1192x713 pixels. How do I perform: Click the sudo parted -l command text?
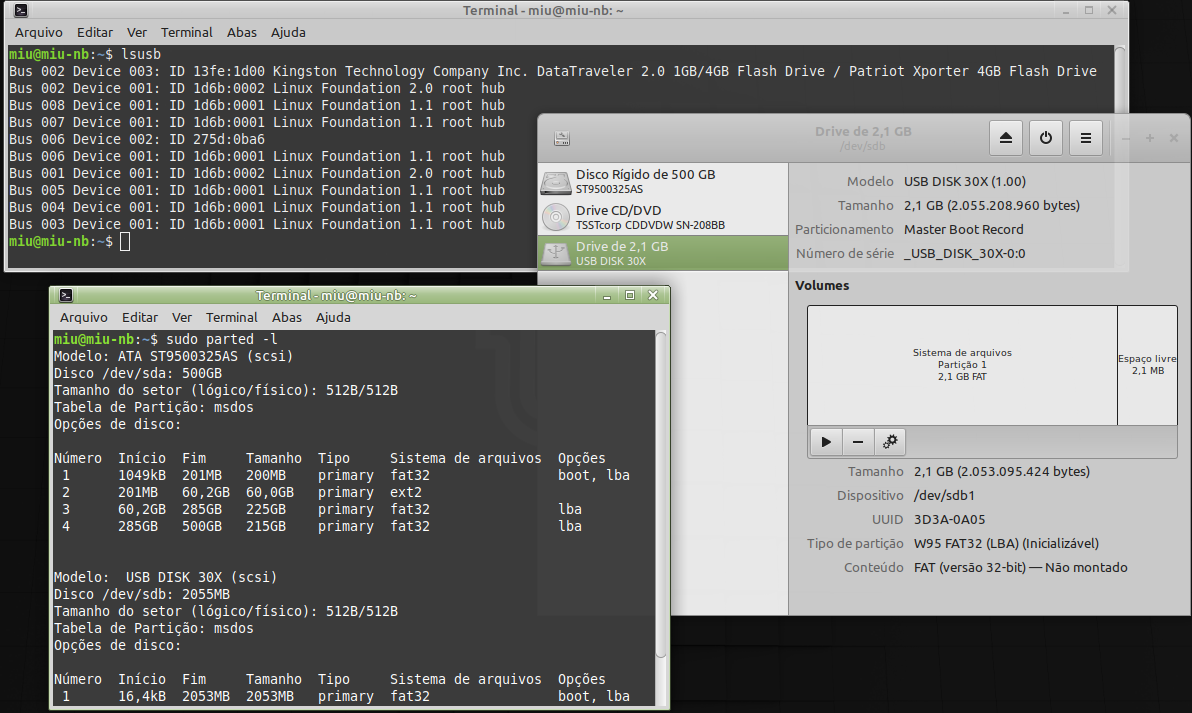click(x=222, y=340)
